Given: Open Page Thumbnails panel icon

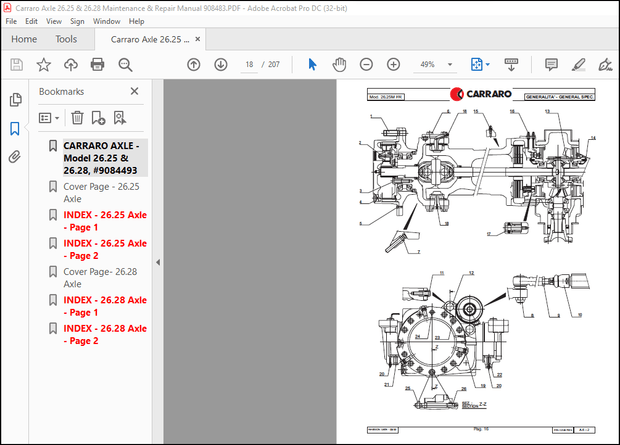Looking at the screenshot, I should coord(15,100).
